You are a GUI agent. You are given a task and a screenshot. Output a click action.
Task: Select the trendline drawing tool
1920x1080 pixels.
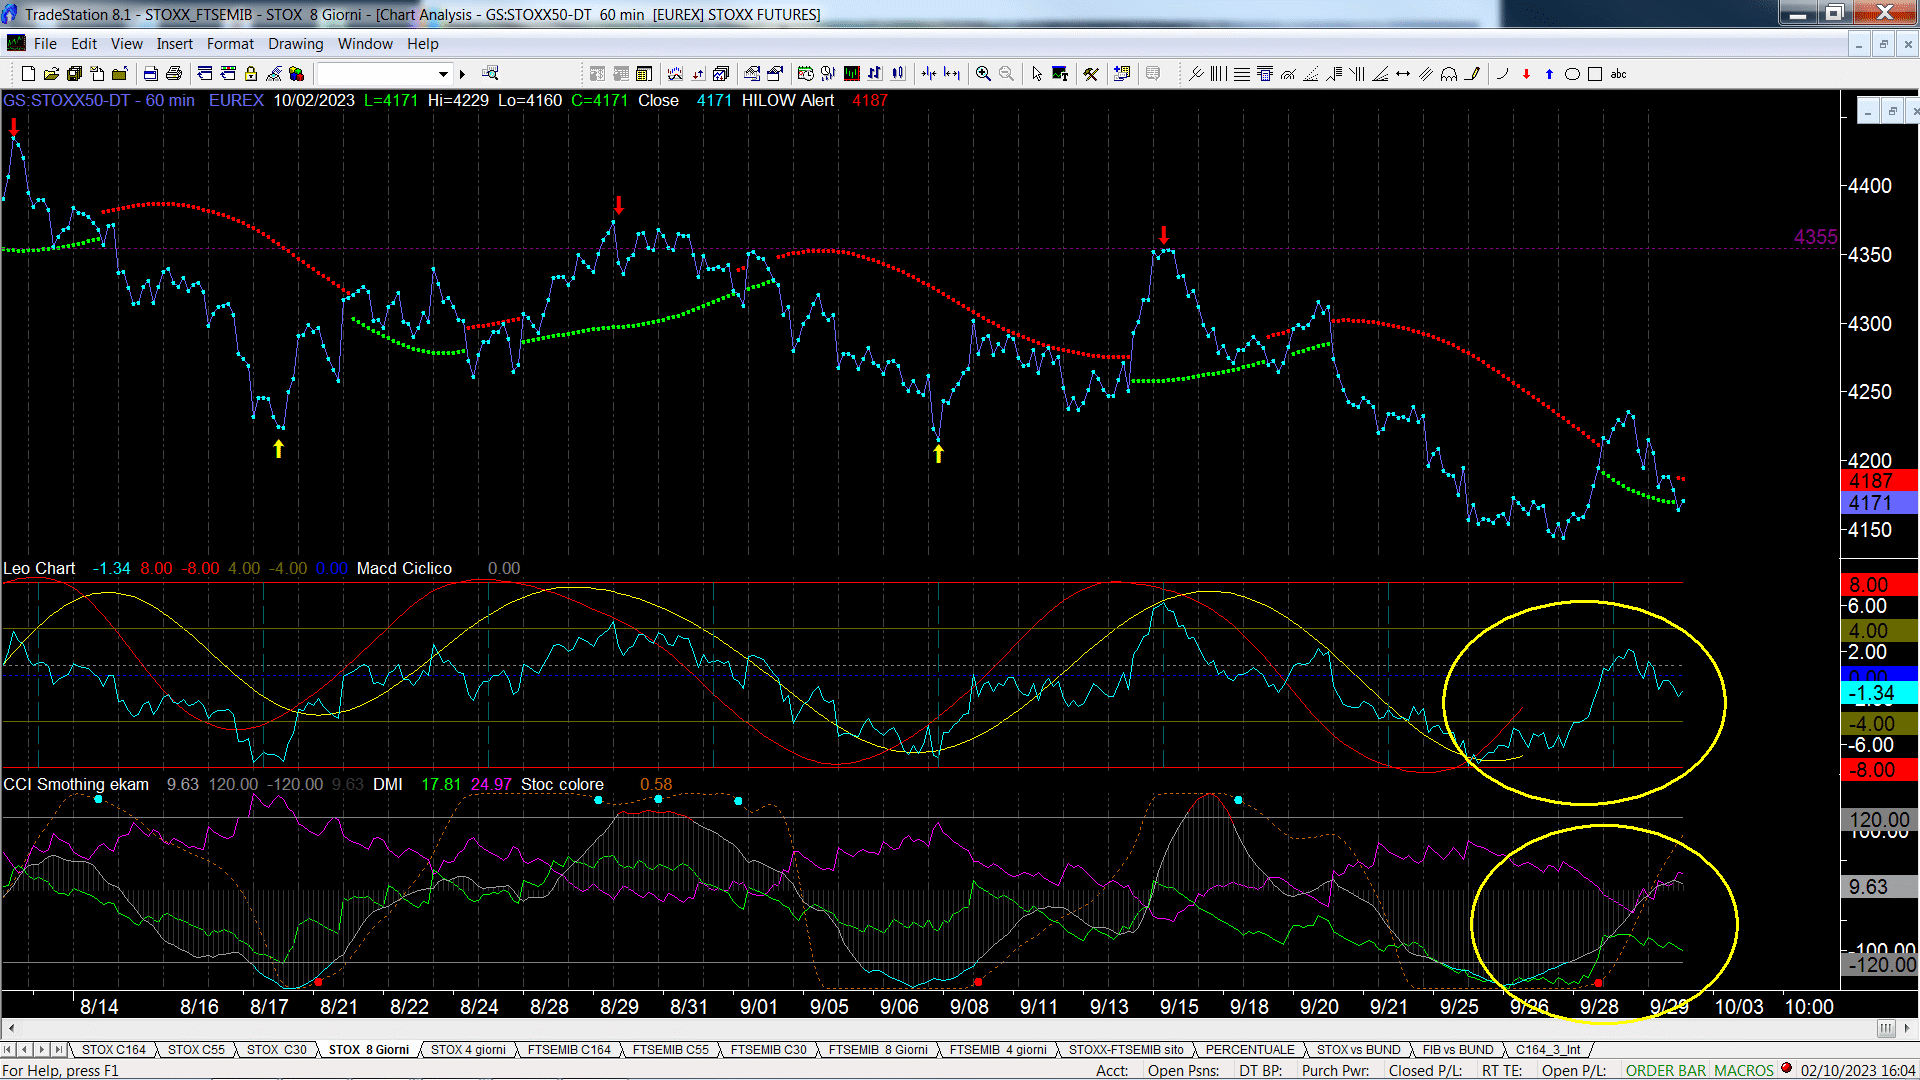point(1195,74)
